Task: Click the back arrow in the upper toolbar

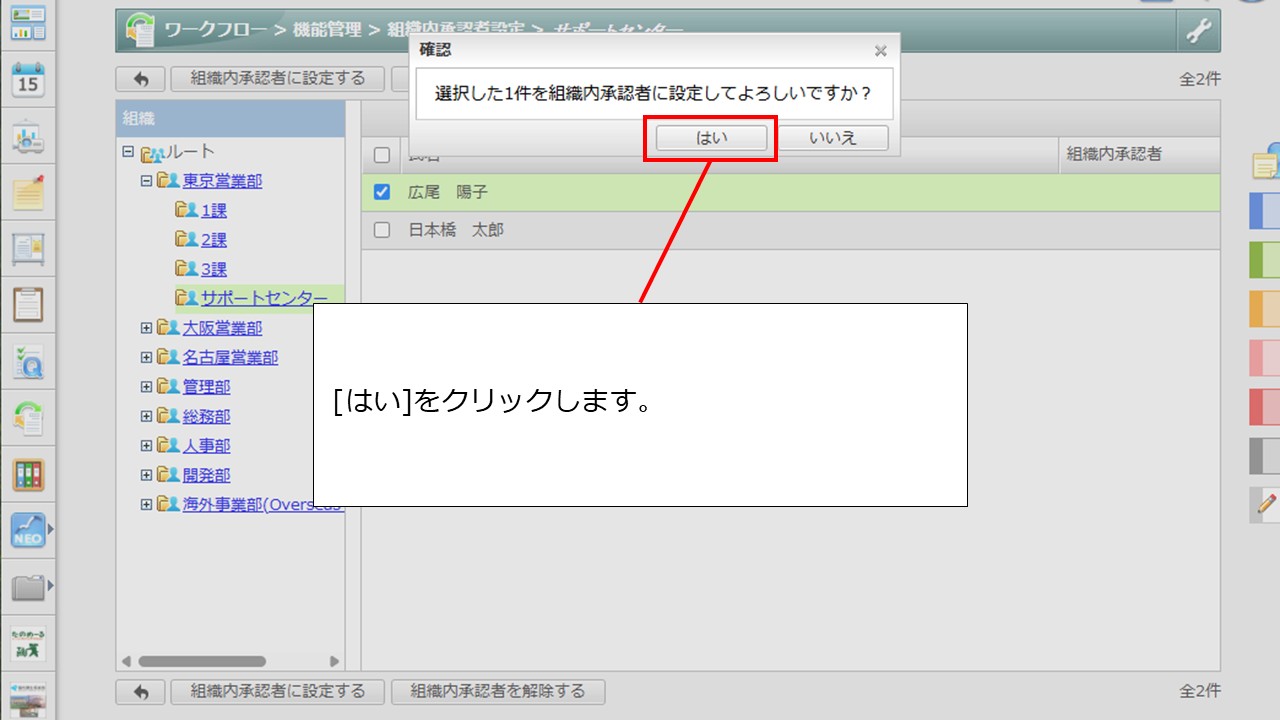Action: click(x=141, y=79)
